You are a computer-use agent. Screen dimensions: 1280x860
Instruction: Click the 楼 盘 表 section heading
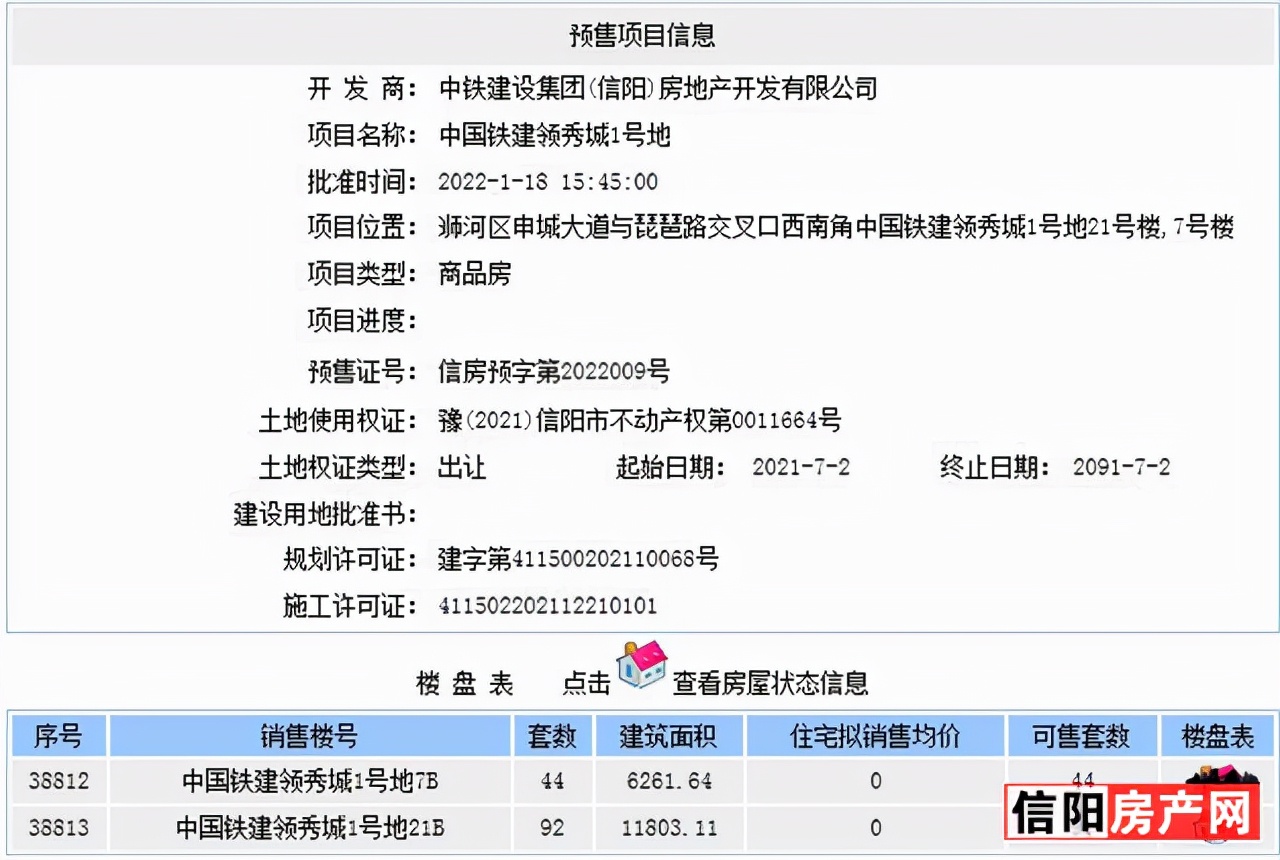coord(465,683)
